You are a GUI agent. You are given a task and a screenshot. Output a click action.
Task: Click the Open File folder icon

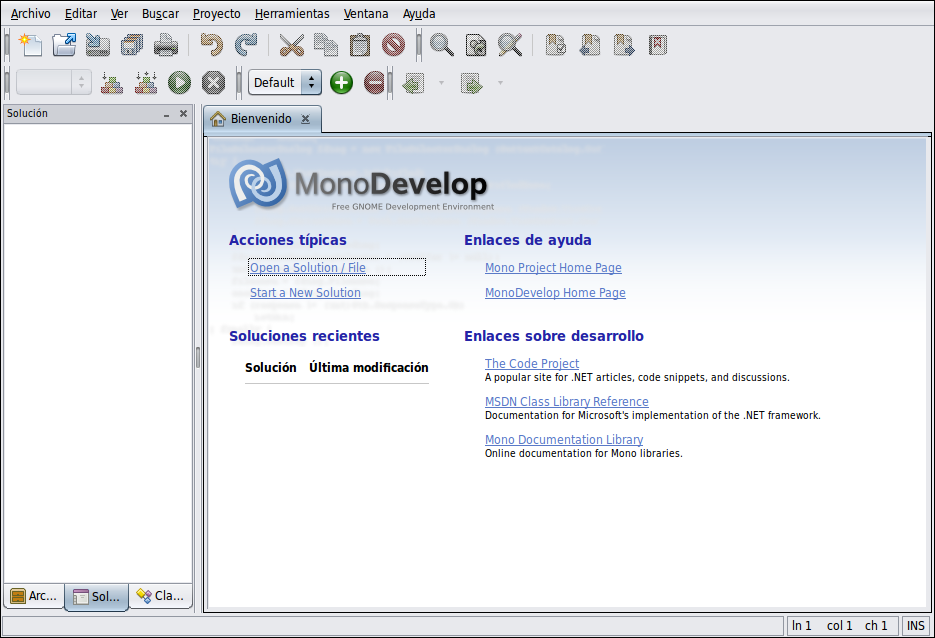64,45
